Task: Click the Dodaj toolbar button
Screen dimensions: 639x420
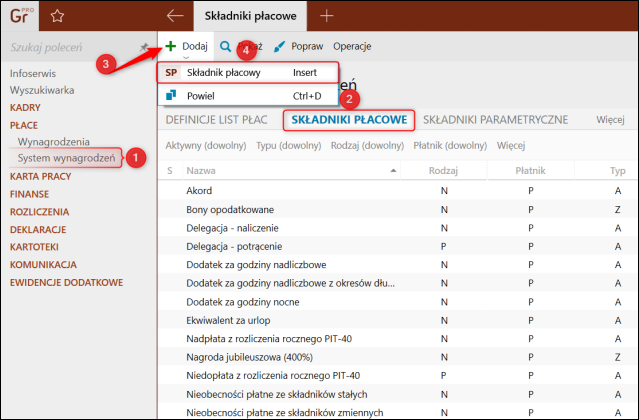Action: pos(186,46)
